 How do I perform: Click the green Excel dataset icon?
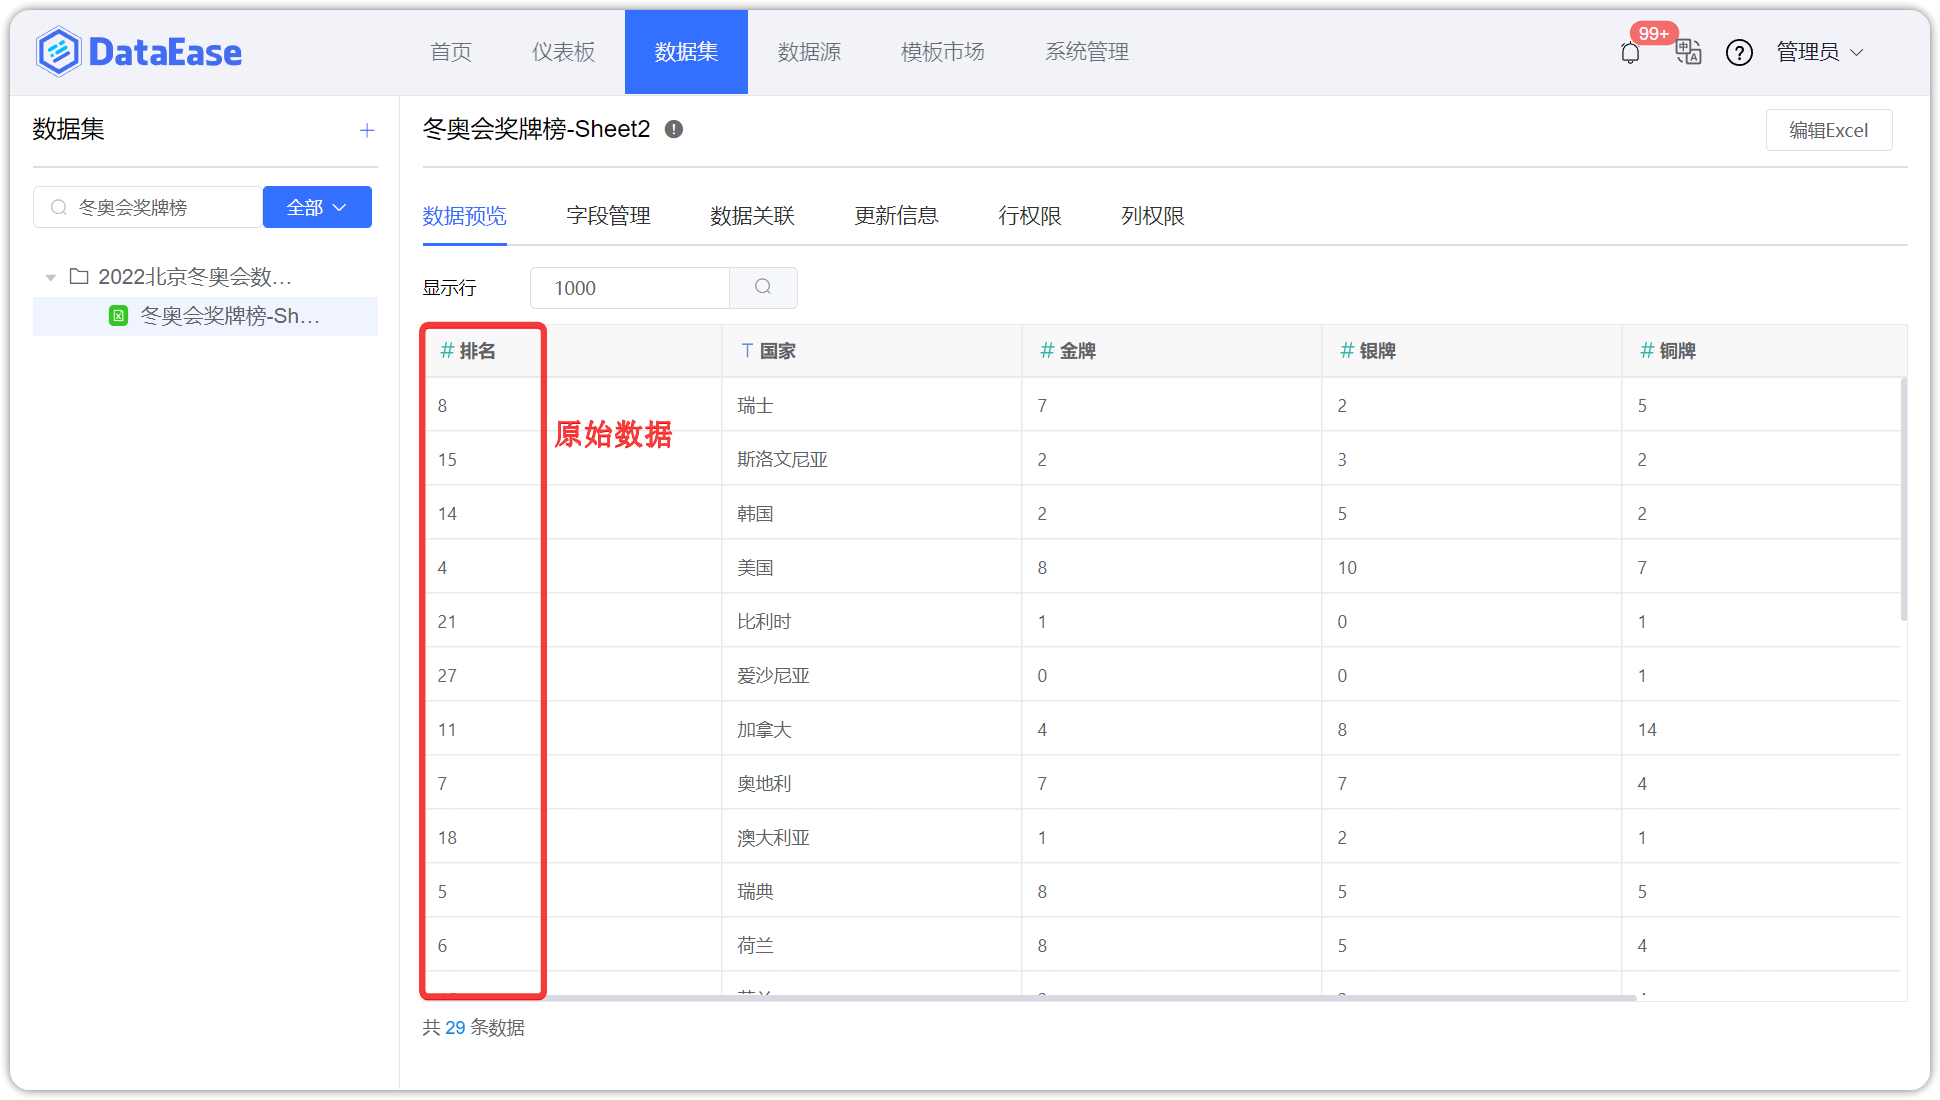tap(119, 316)
